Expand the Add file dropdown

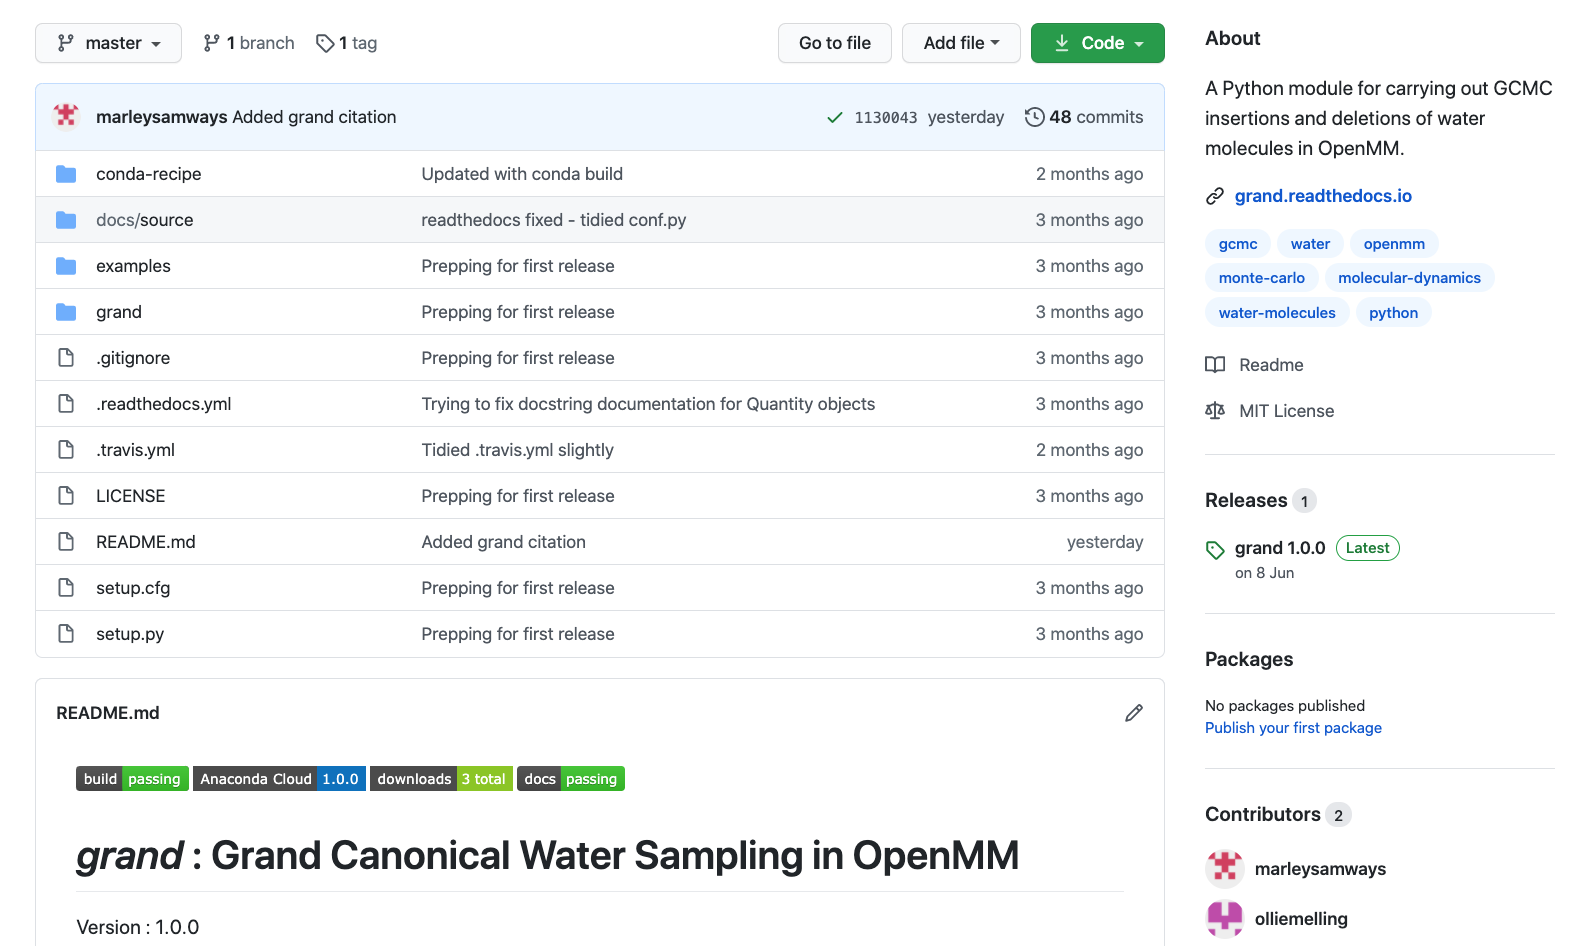960,43
